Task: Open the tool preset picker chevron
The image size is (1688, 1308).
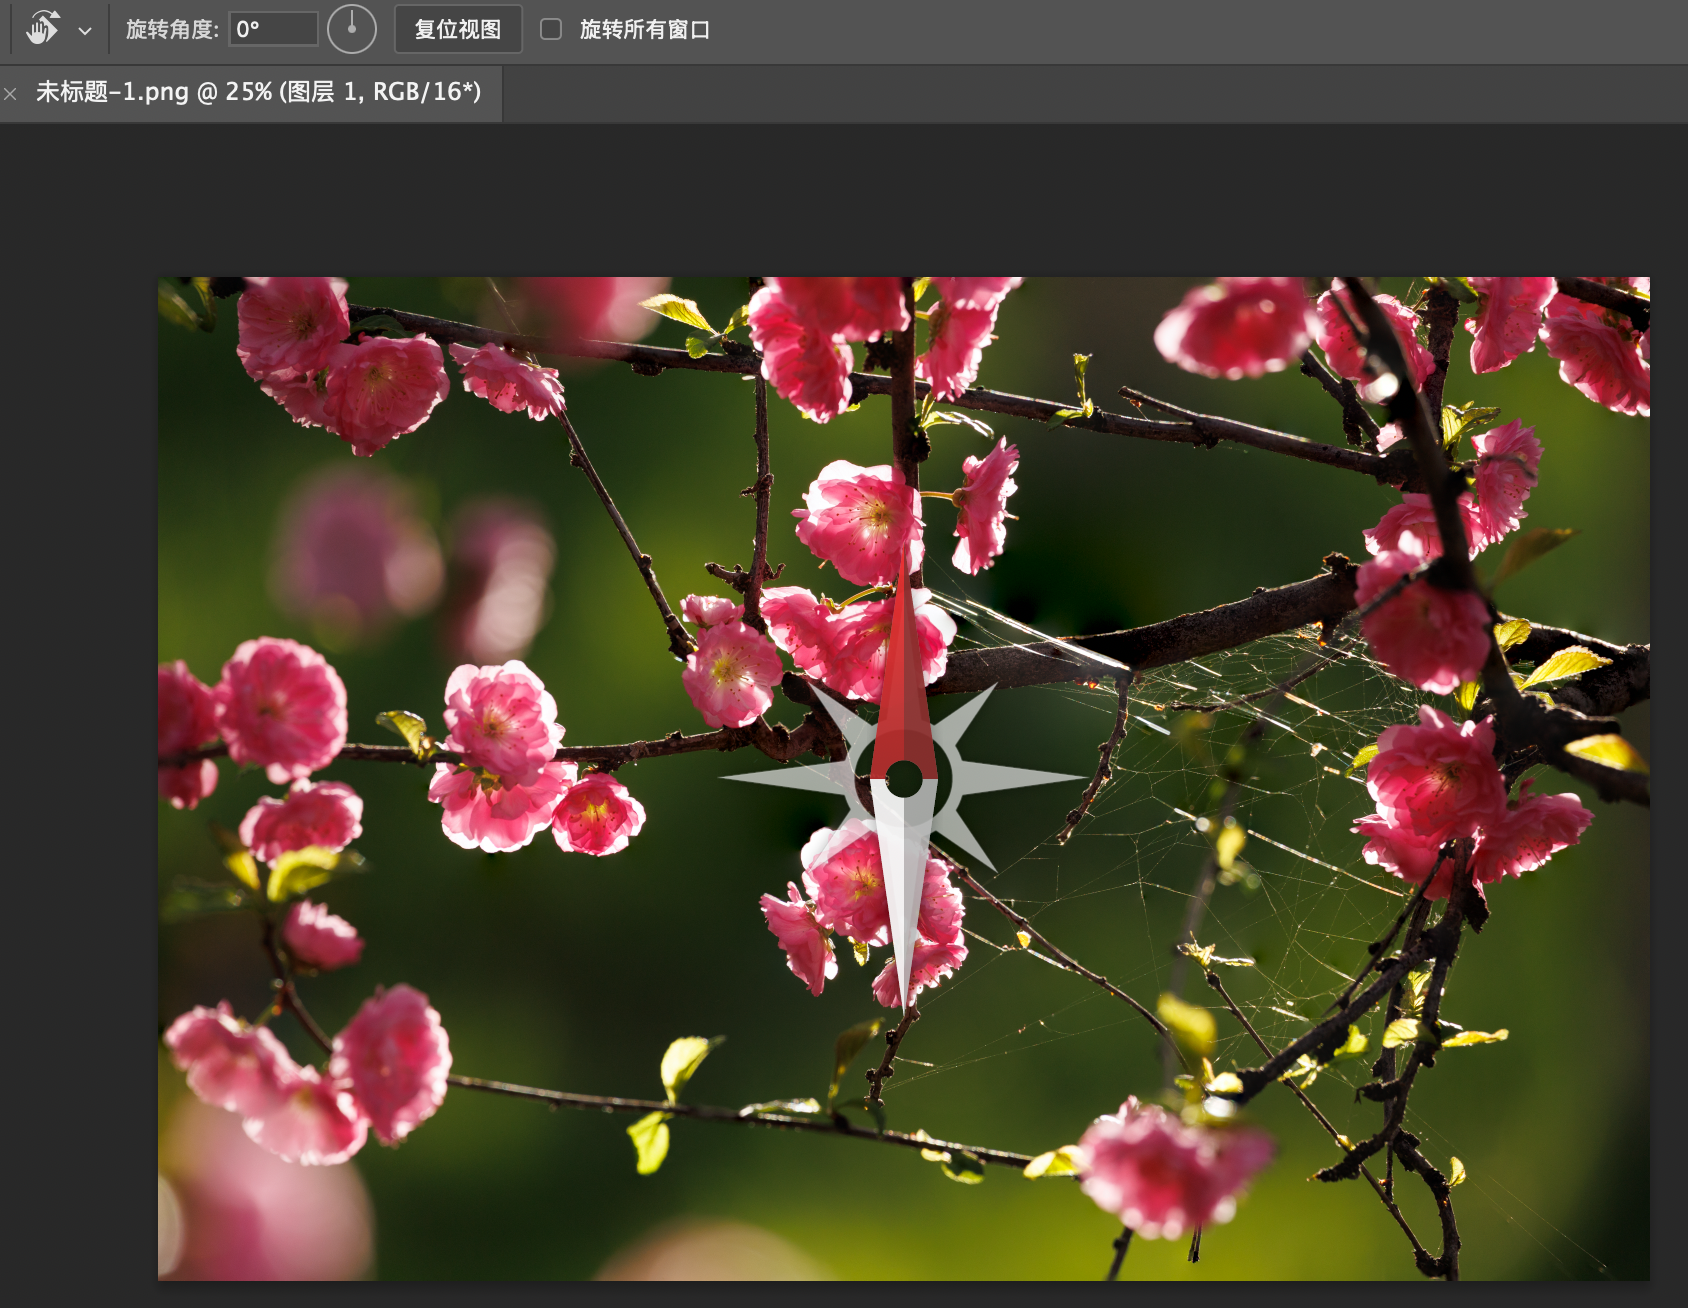Action: (x=85, y=31)
